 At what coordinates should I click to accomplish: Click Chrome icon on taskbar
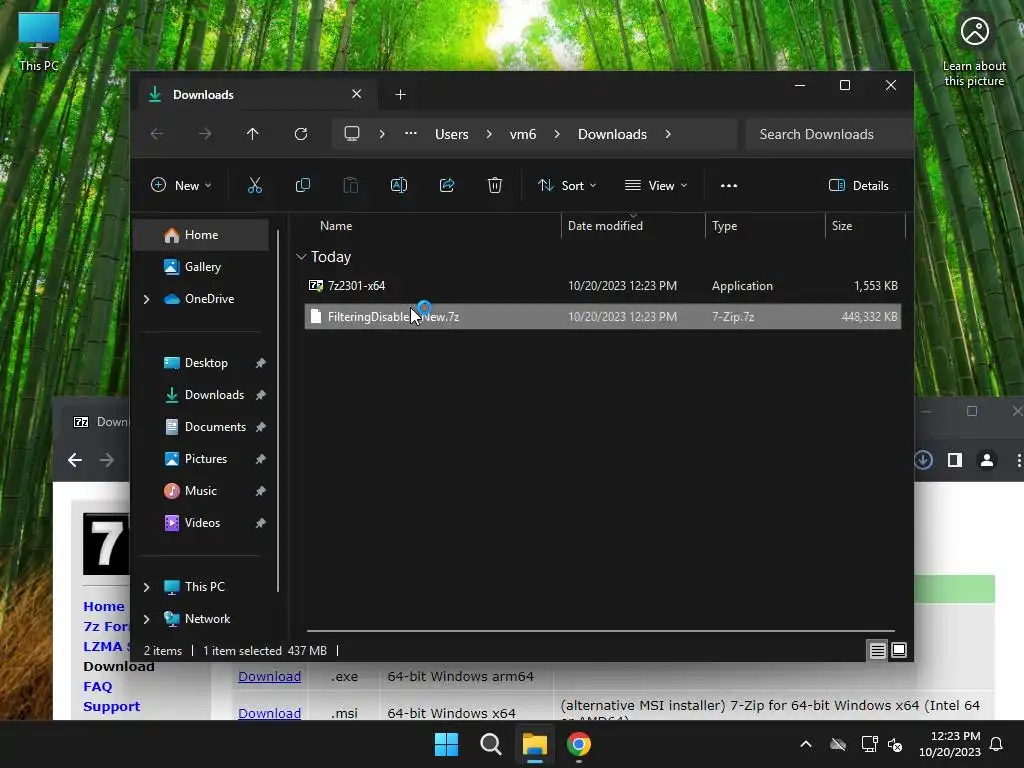click(579, 744)
